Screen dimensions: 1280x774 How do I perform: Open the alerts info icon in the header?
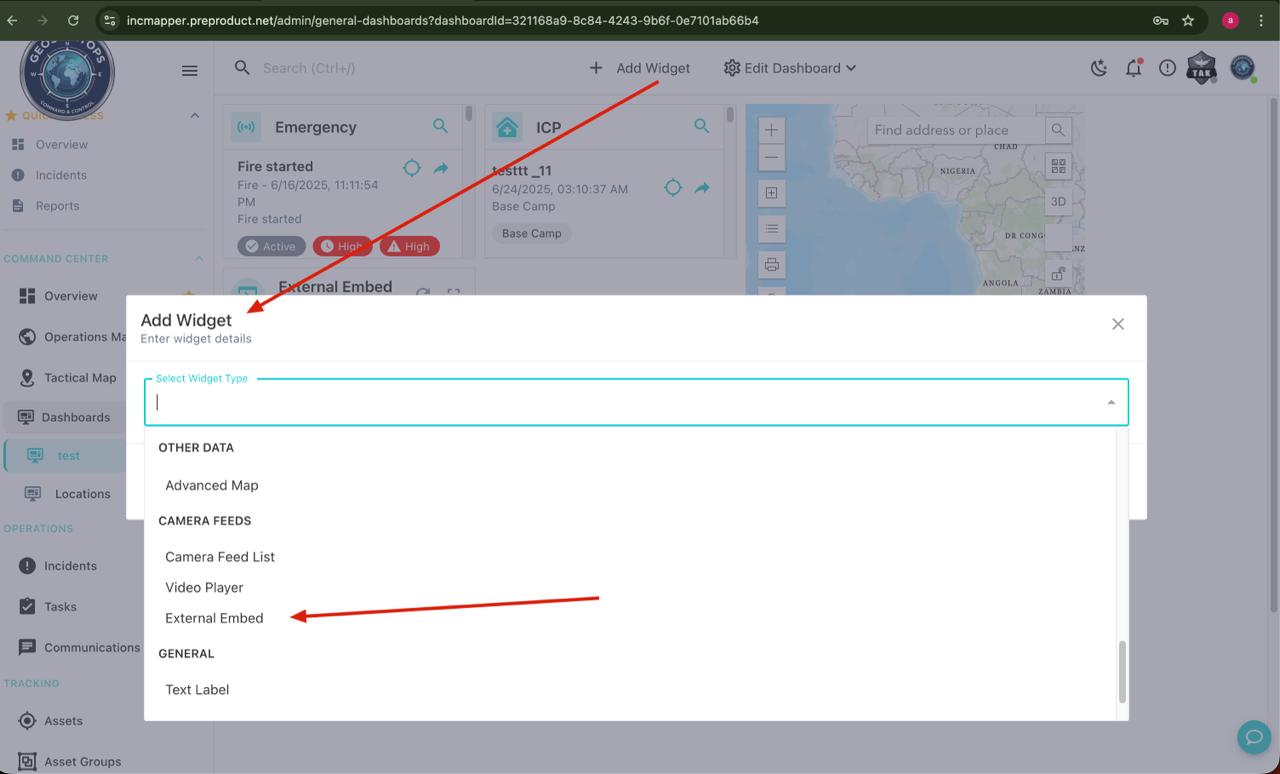(x=1167, y=68)
